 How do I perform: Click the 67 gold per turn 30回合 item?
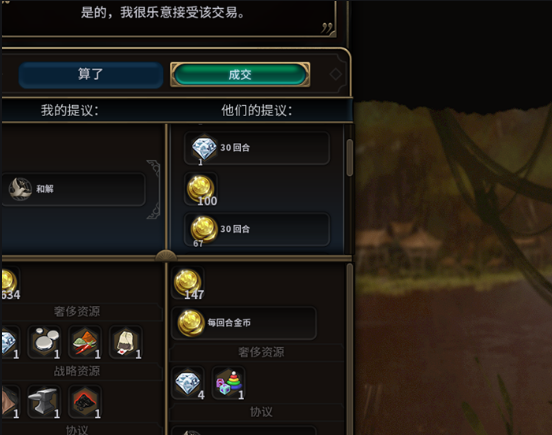257,229
